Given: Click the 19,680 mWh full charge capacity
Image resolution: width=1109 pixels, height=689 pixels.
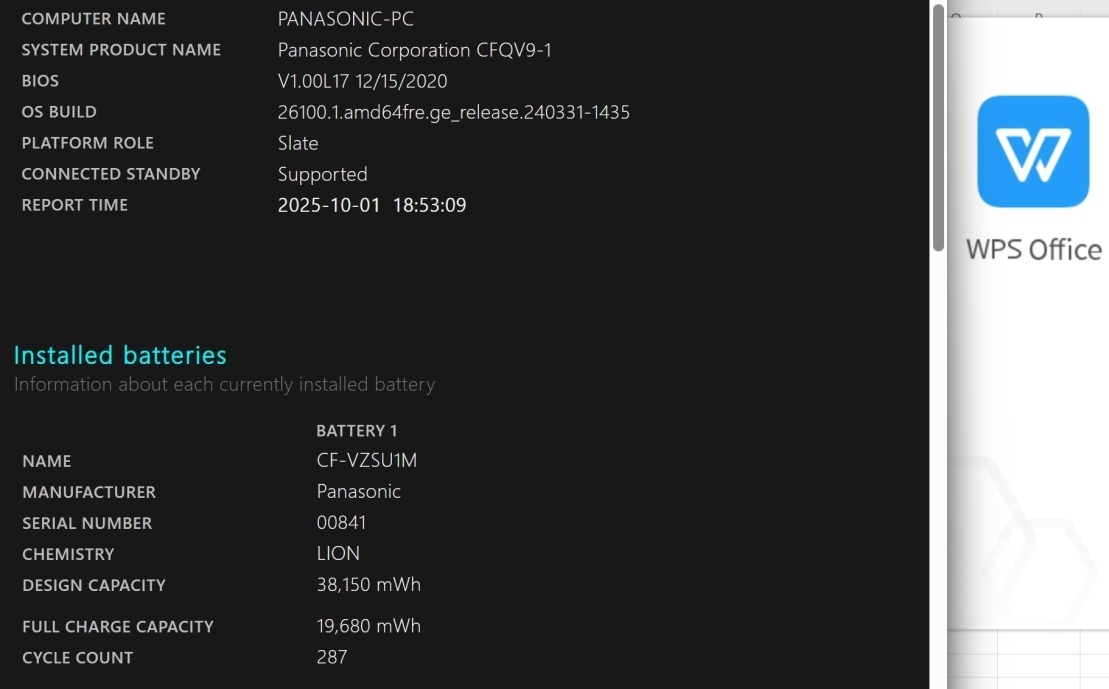Looking at the screenshot, I should [x=368, y=626].
